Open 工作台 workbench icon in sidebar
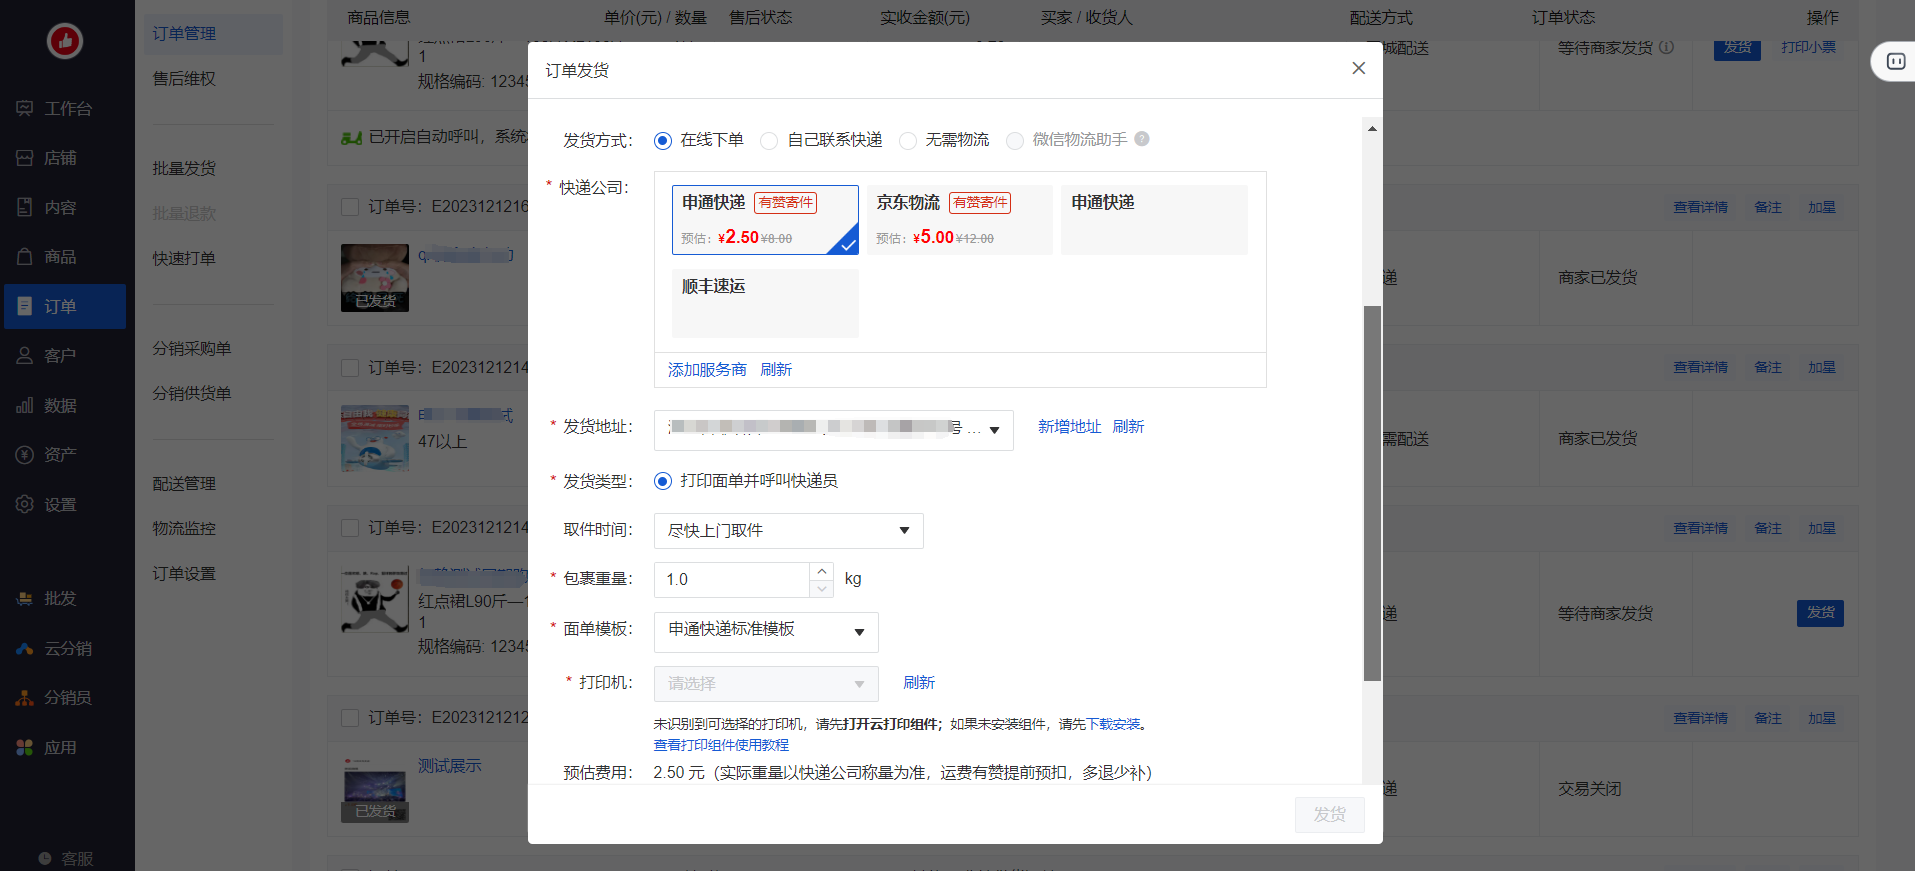 pyautogui.click(x=24, y=108)
